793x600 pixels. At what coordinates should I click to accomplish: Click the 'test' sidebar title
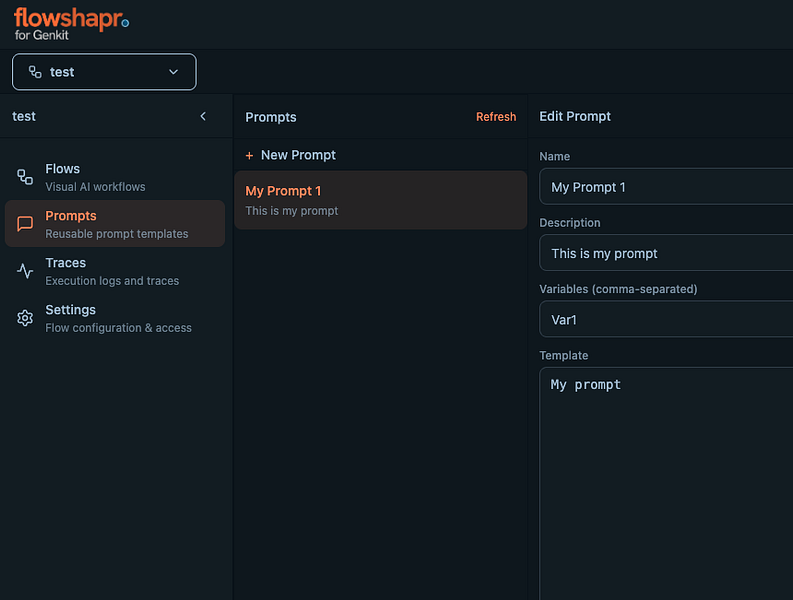(24, 116)
